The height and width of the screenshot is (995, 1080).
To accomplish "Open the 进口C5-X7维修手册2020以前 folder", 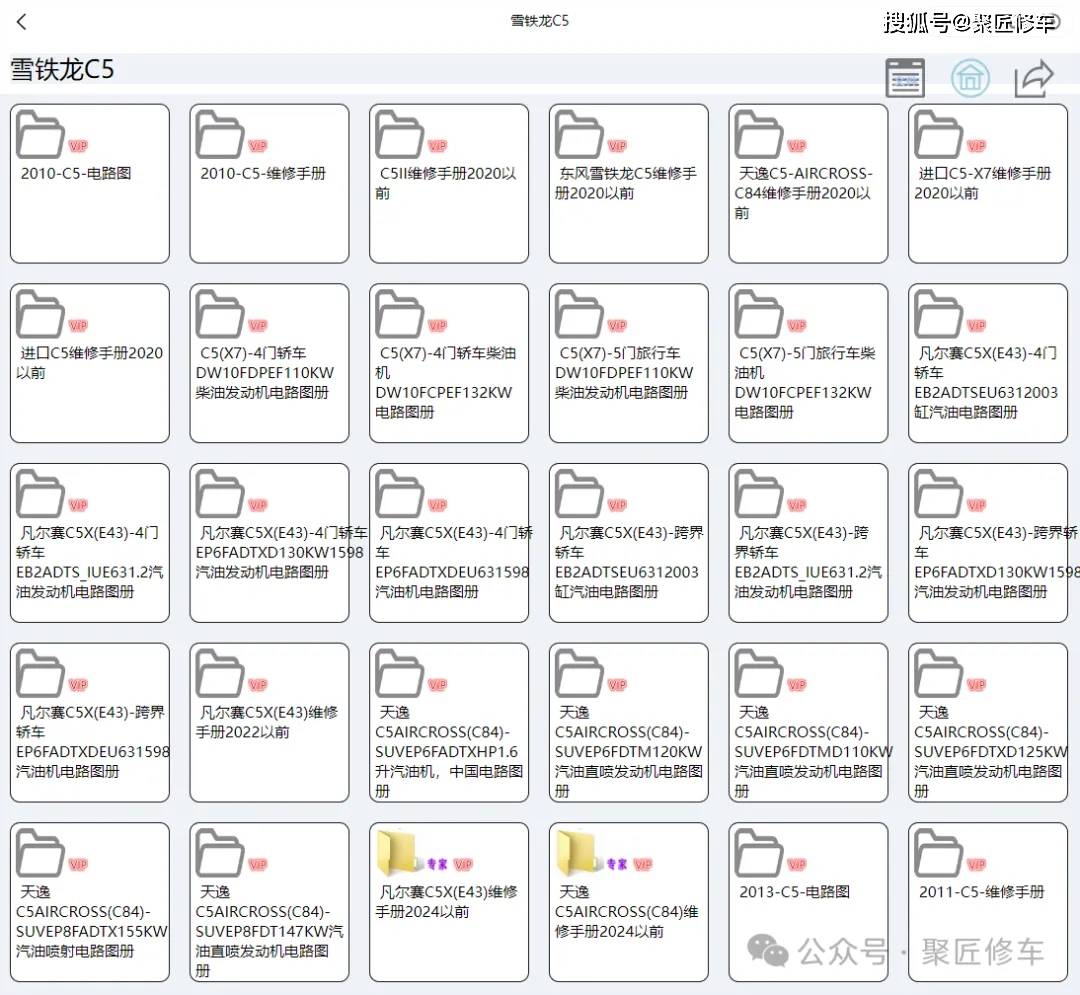I will pyautogui.click(x=988, y=184).
